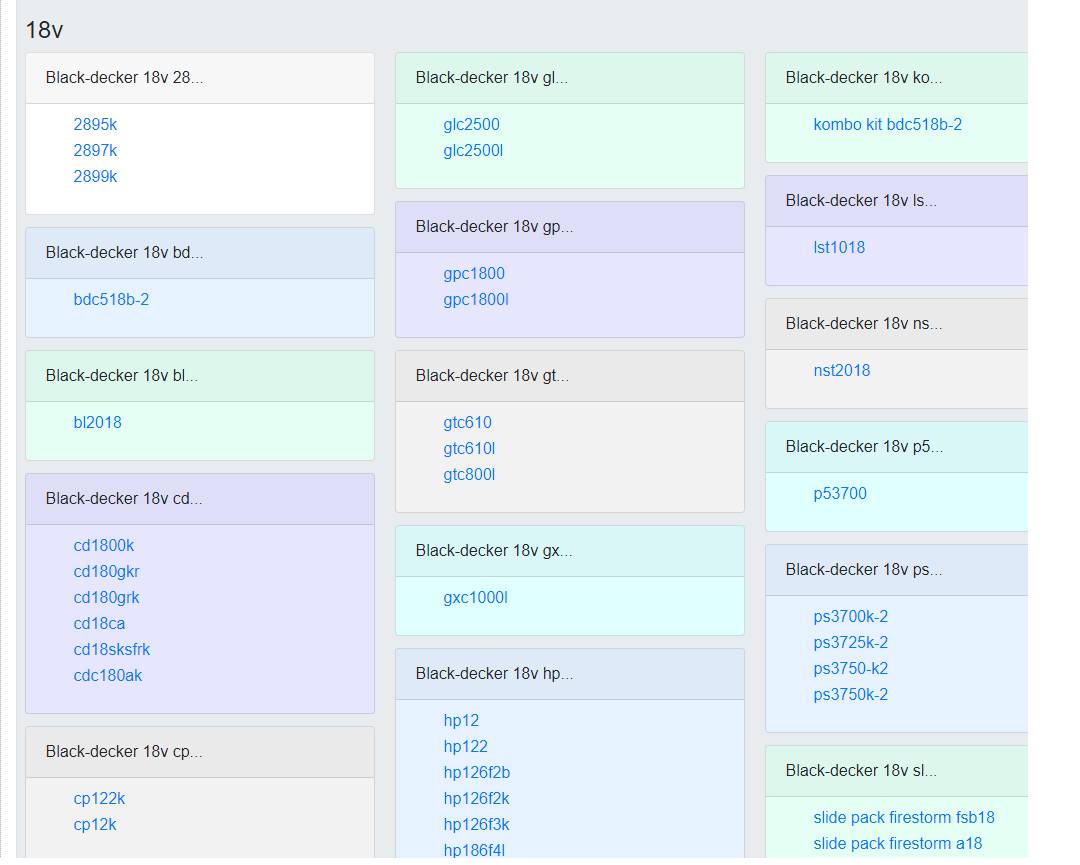Open the ps3750k-2 link

pyautogui.click(x=851, y=695)
